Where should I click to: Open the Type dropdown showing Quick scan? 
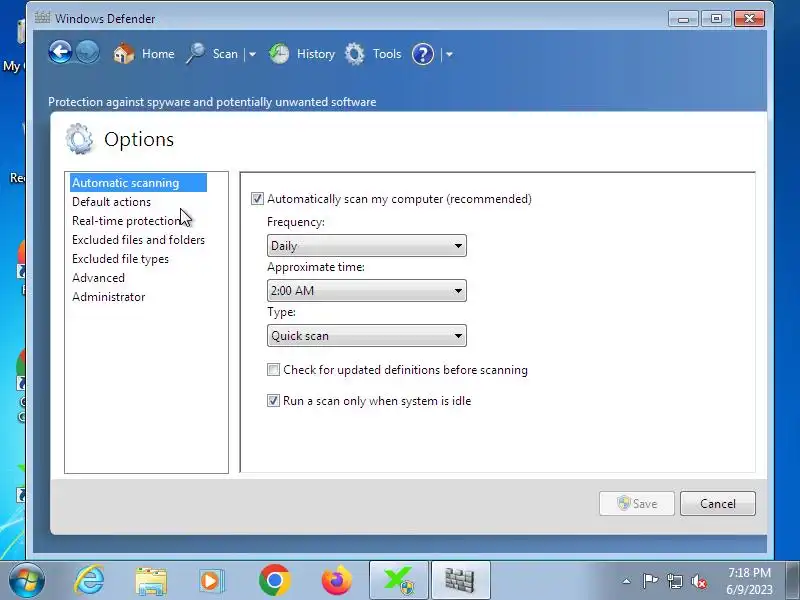pos(367,336)
